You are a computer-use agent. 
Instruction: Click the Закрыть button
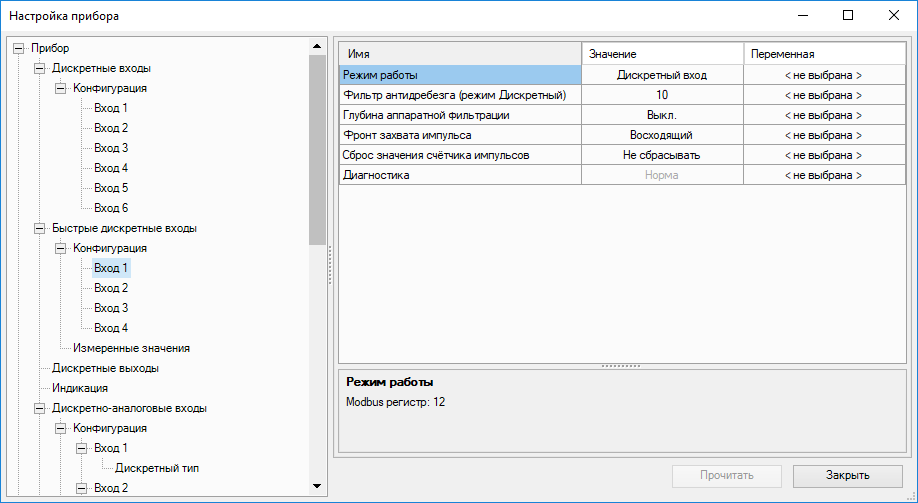[847, 475]
